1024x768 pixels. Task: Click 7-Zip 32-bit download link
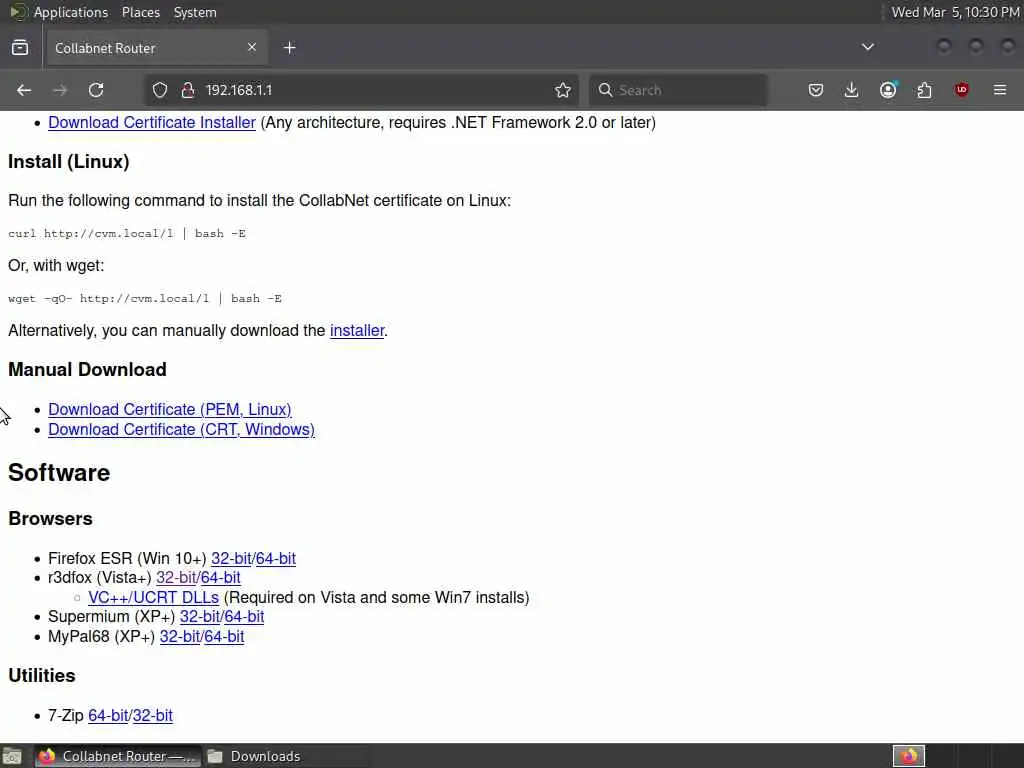153,716
